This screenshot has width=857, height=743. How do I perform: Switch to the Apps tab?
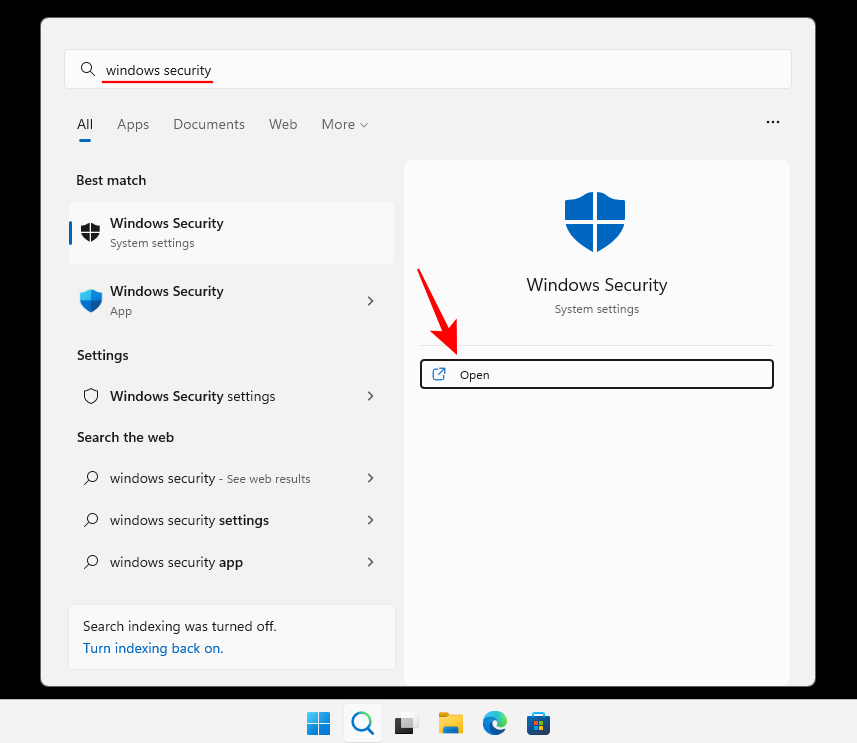point(132,124)
